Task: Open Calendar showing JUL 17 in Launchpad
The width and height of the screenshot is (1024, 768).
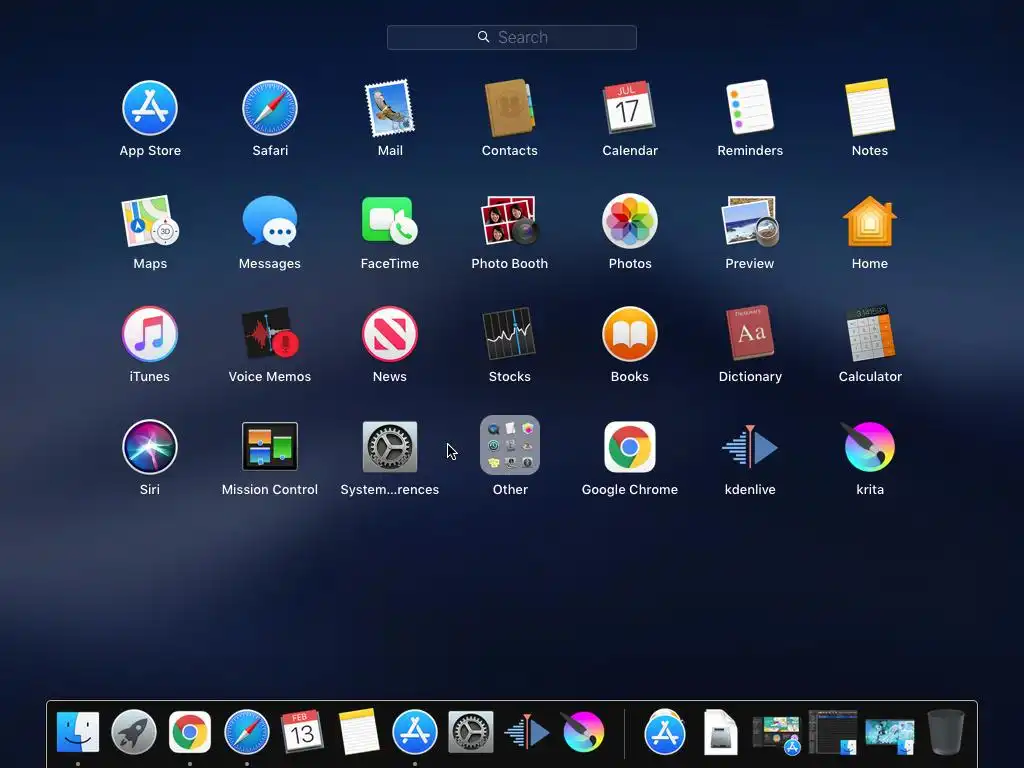Action: coord(630,108)
